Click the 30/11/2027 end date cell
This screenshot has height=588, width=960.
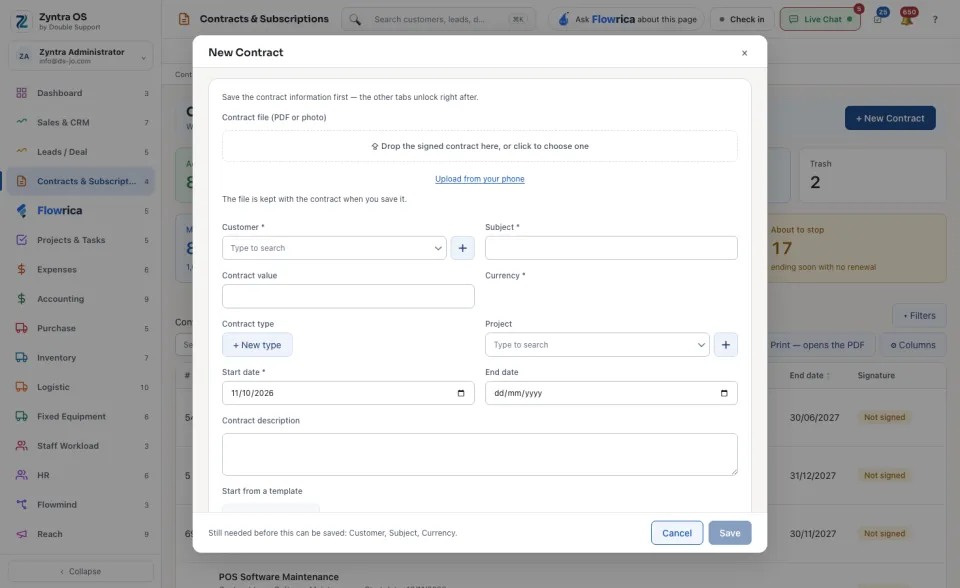(812, 533)
